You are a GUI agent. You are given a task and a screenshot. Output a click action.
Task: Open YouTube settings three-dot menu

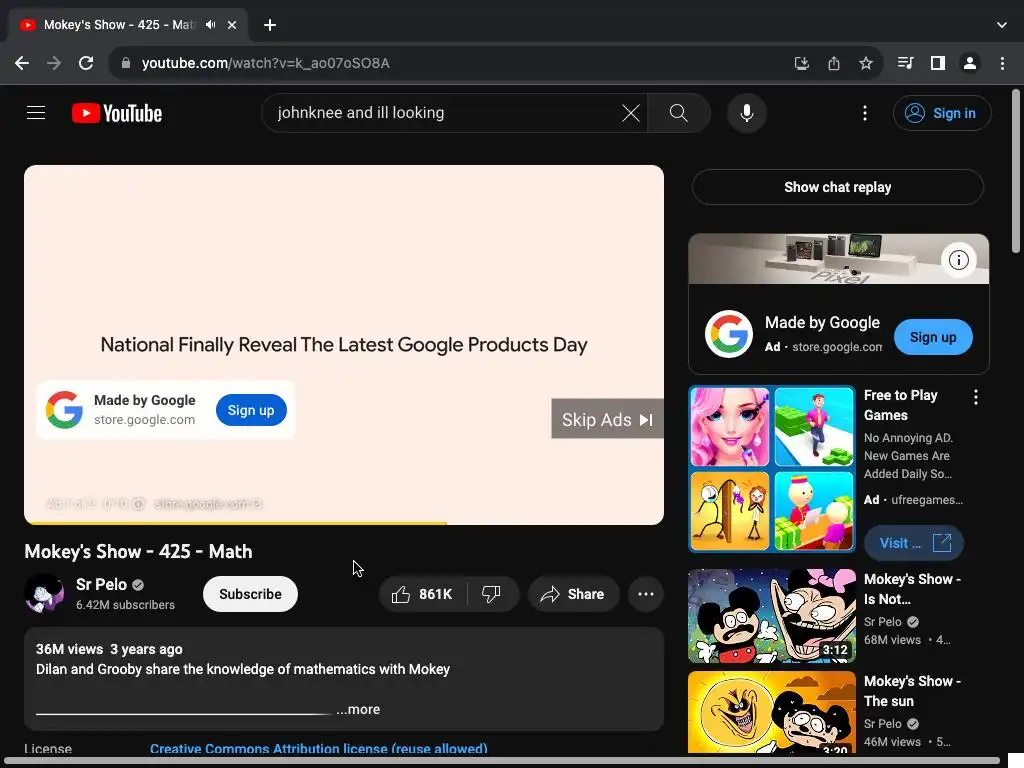pyautogui.click(x=865, y=113)
